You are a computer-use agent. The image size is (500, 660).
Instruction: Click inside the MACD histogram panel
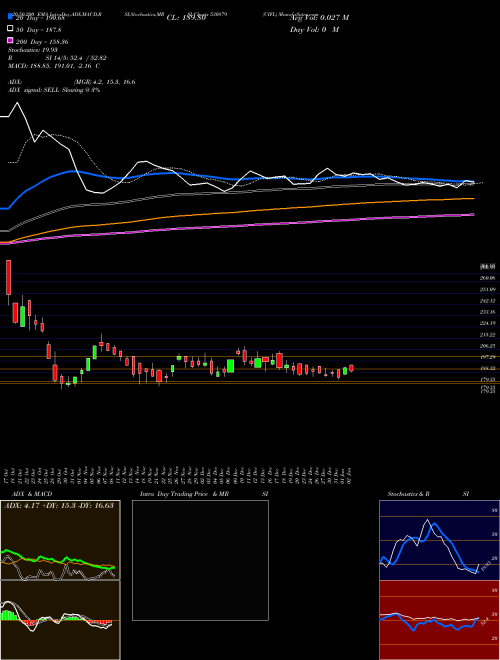click(x=60, y=620)
